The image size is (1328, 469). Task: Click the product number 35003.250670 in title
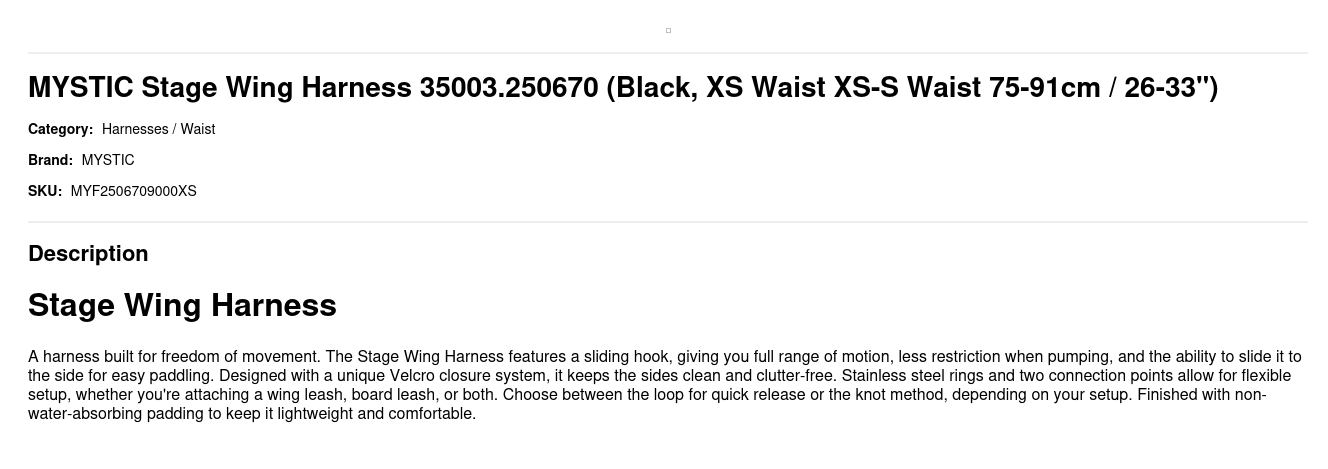point(509,88)
